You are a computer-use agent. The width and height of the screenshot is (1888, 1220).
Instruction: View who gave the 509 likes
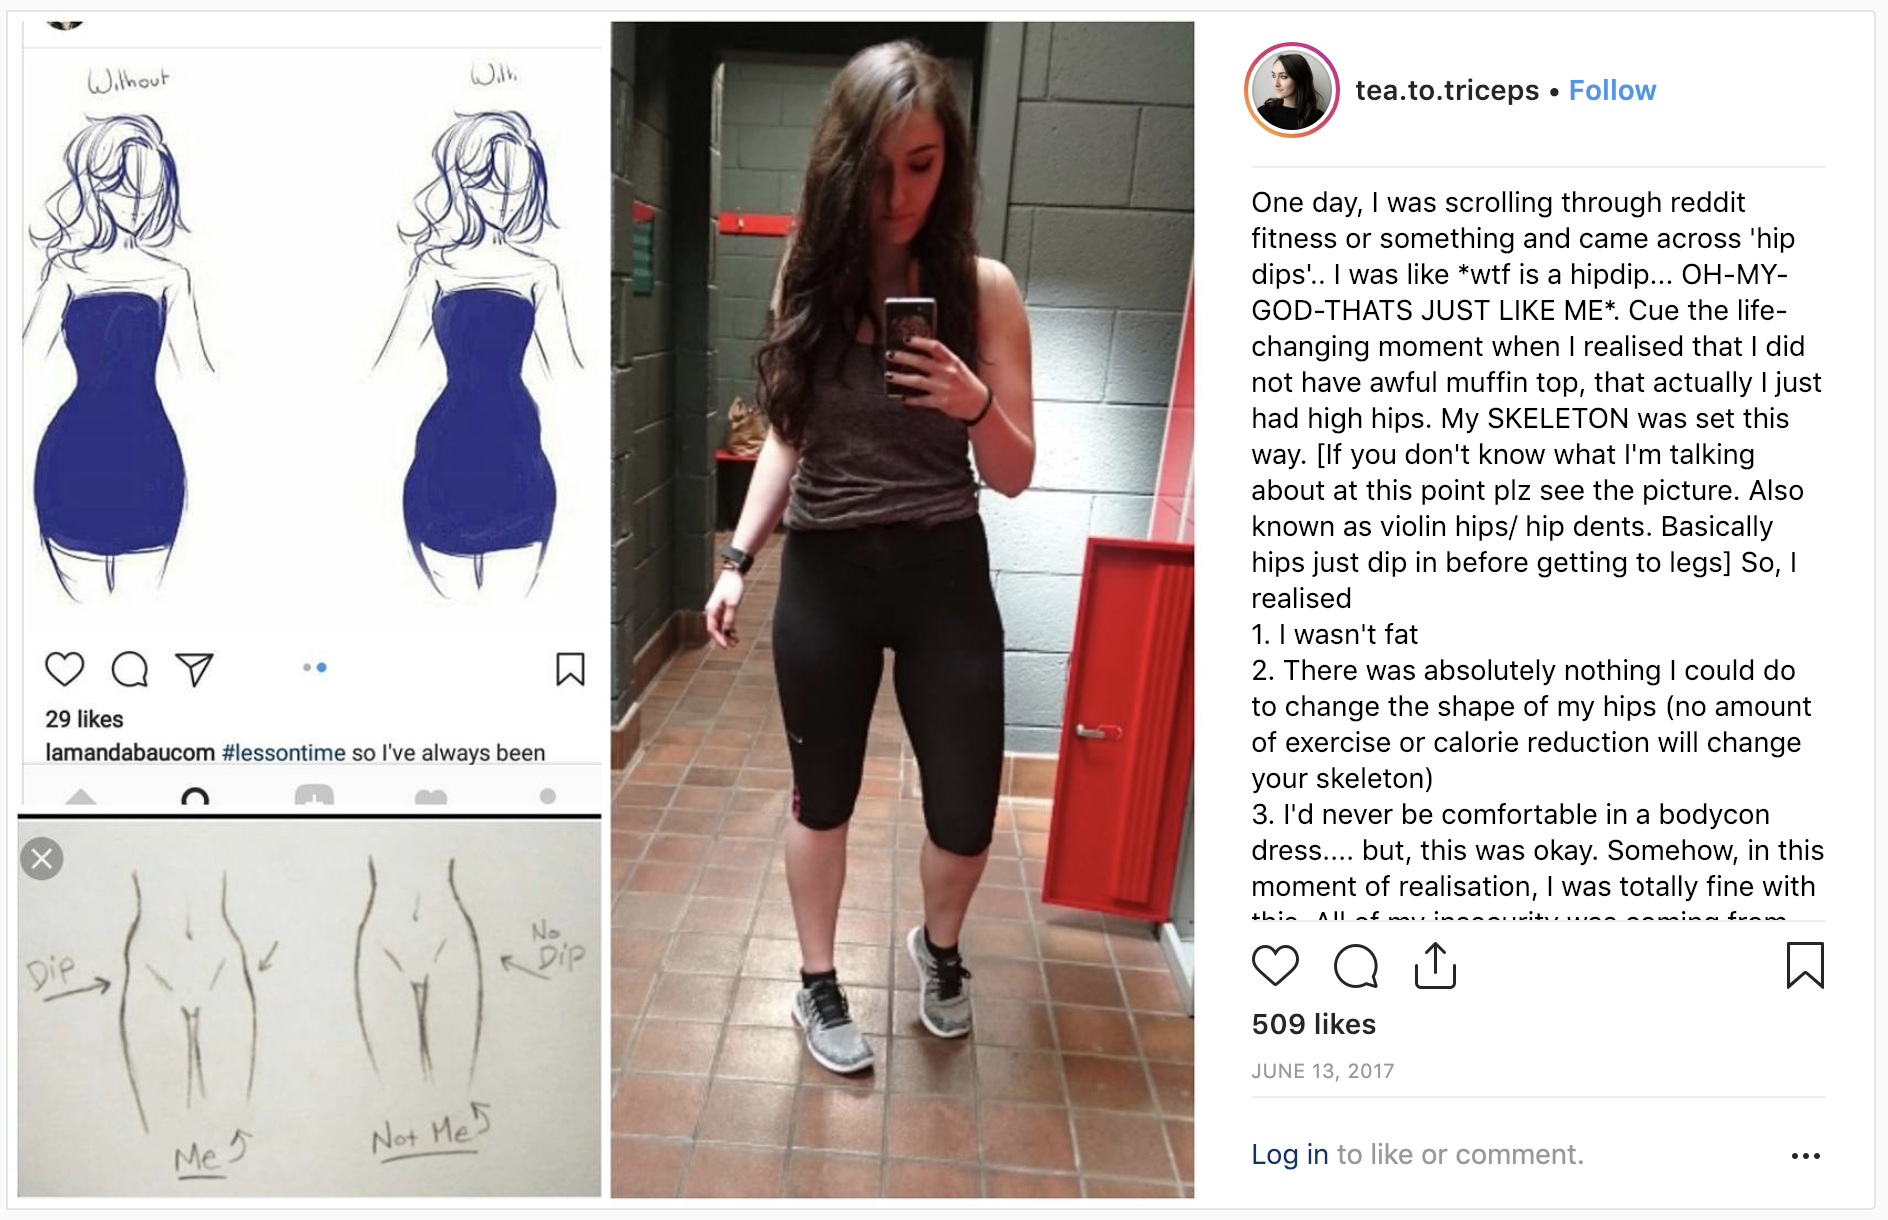point(1313,1024)
